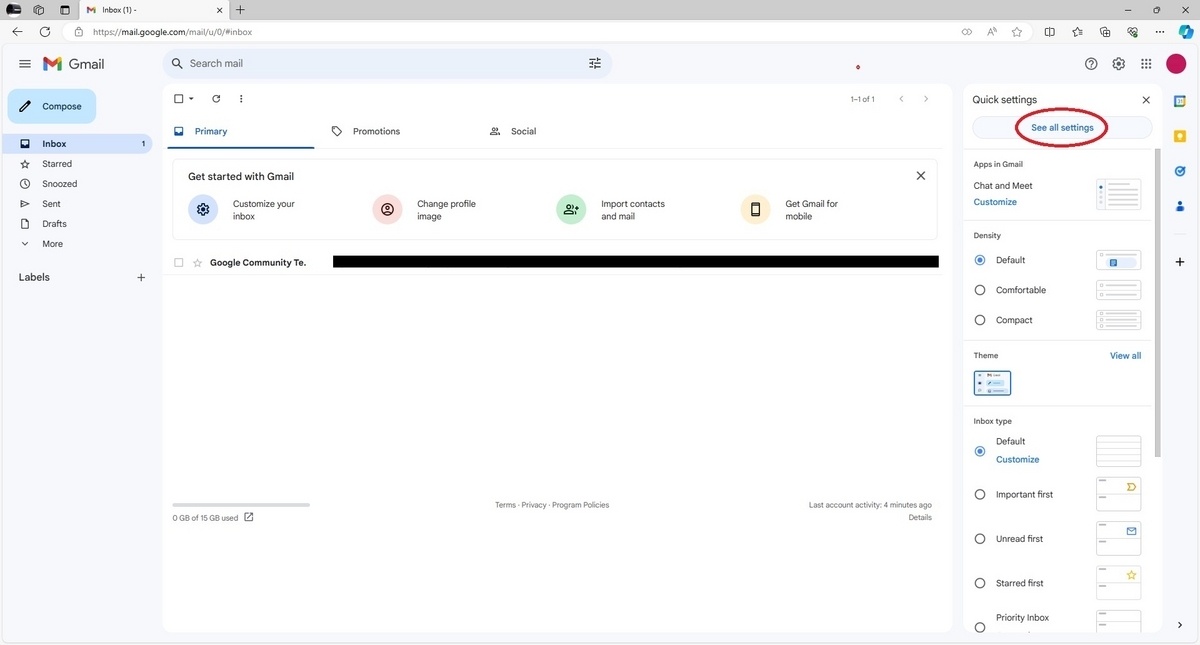Open the Support help icon
The height and width of the screenshot is (645, 1200).
1091,64
